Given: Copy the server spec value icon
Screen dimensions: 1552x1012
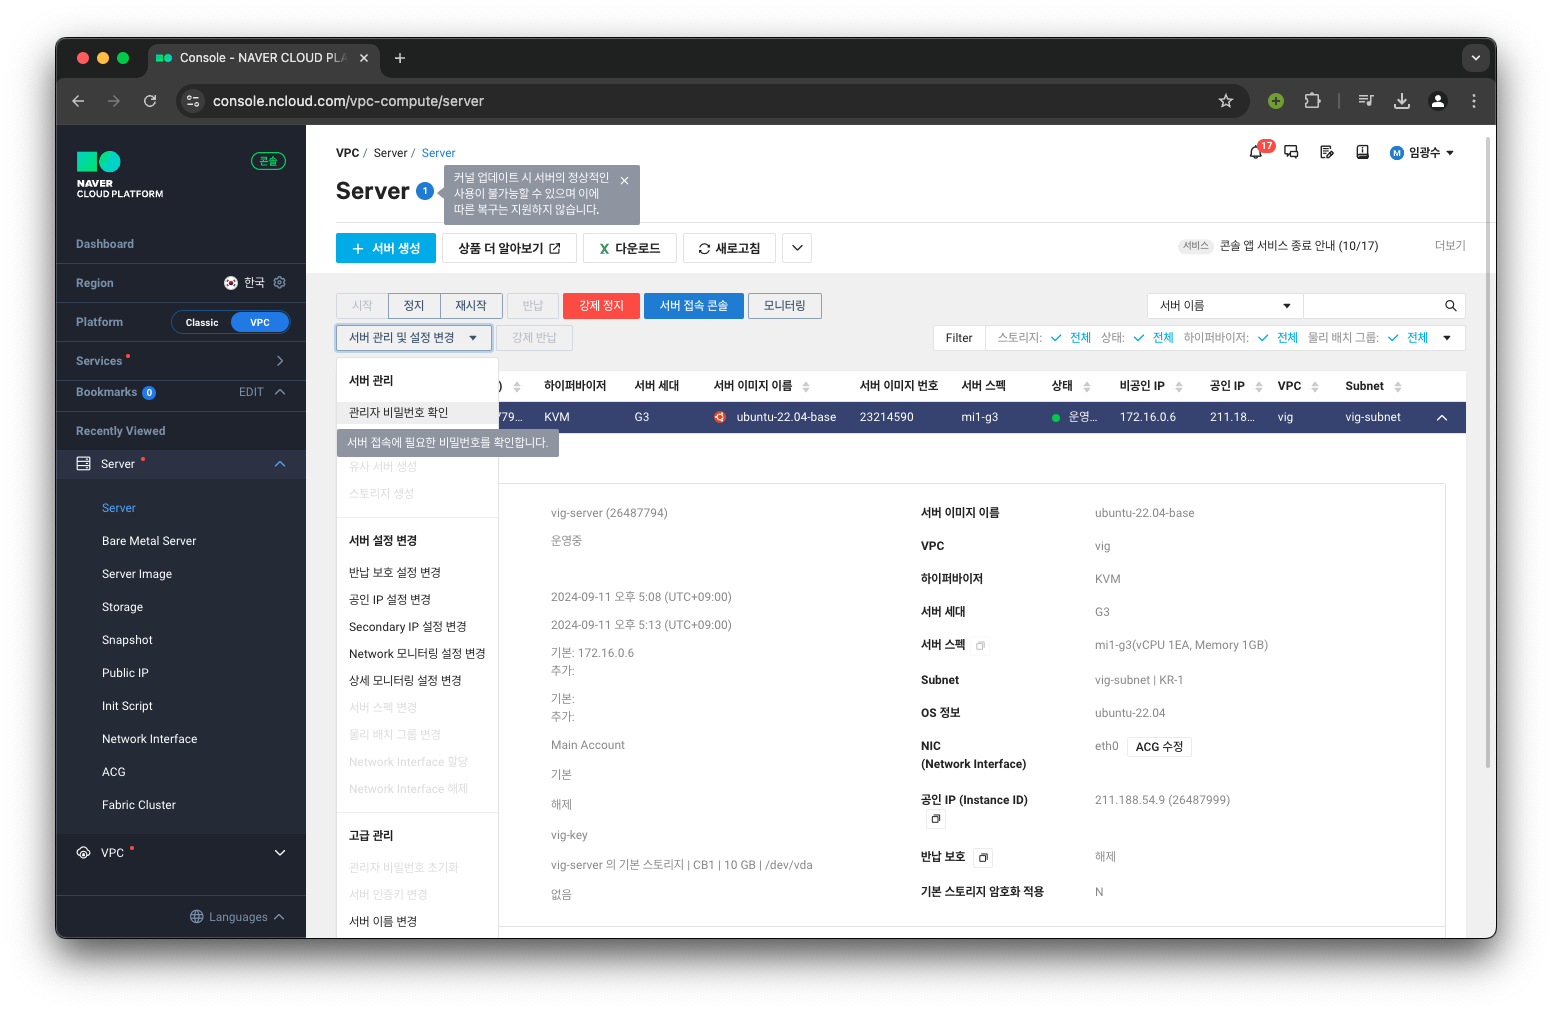Looking at the screenshot, I should point(980,646).
